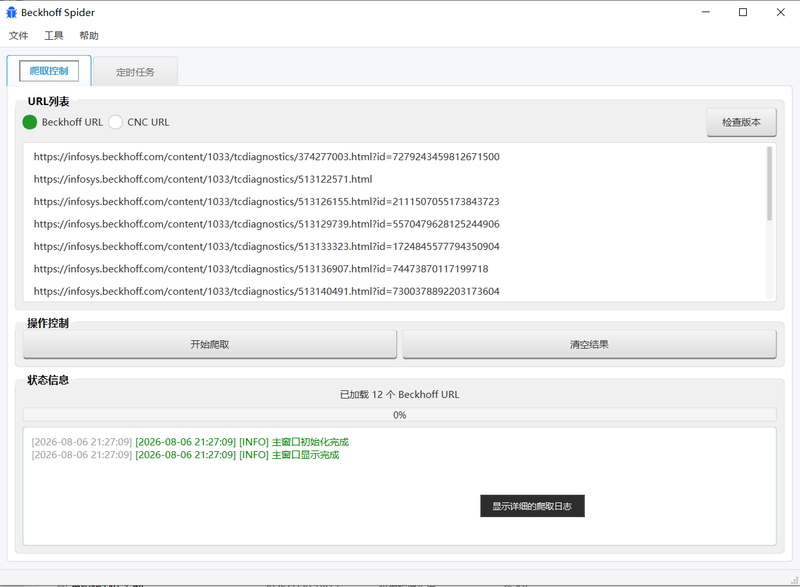Select URL ending 374277003.html?id=7279243459812671500
The width and height of the screenshot is (800, 587).
(266, 157)
